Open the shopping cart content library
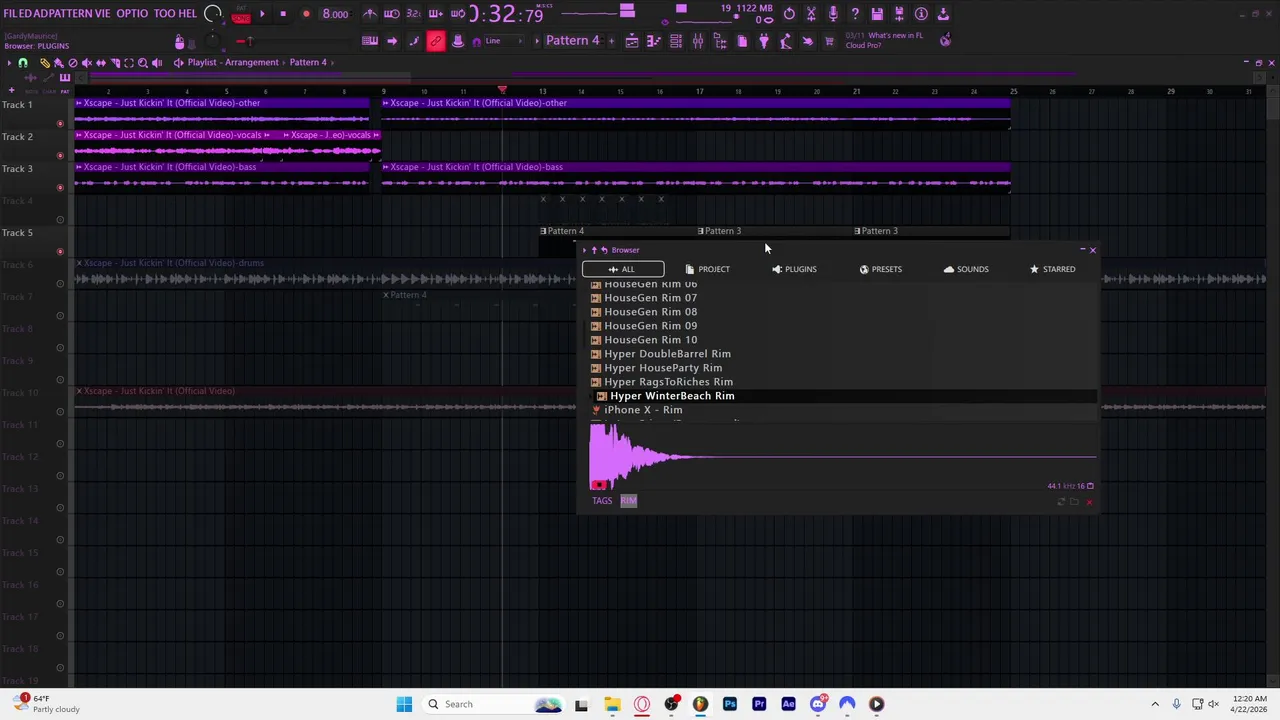The width and height of the screenshot is (1280, 720). point(829,41)
